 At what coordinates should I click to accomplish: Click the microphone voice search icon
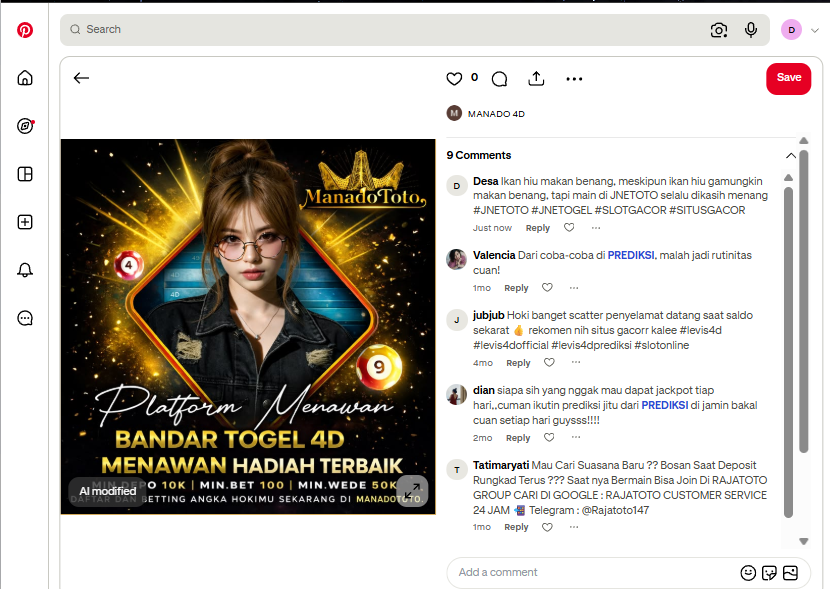[x=751, y=30]
